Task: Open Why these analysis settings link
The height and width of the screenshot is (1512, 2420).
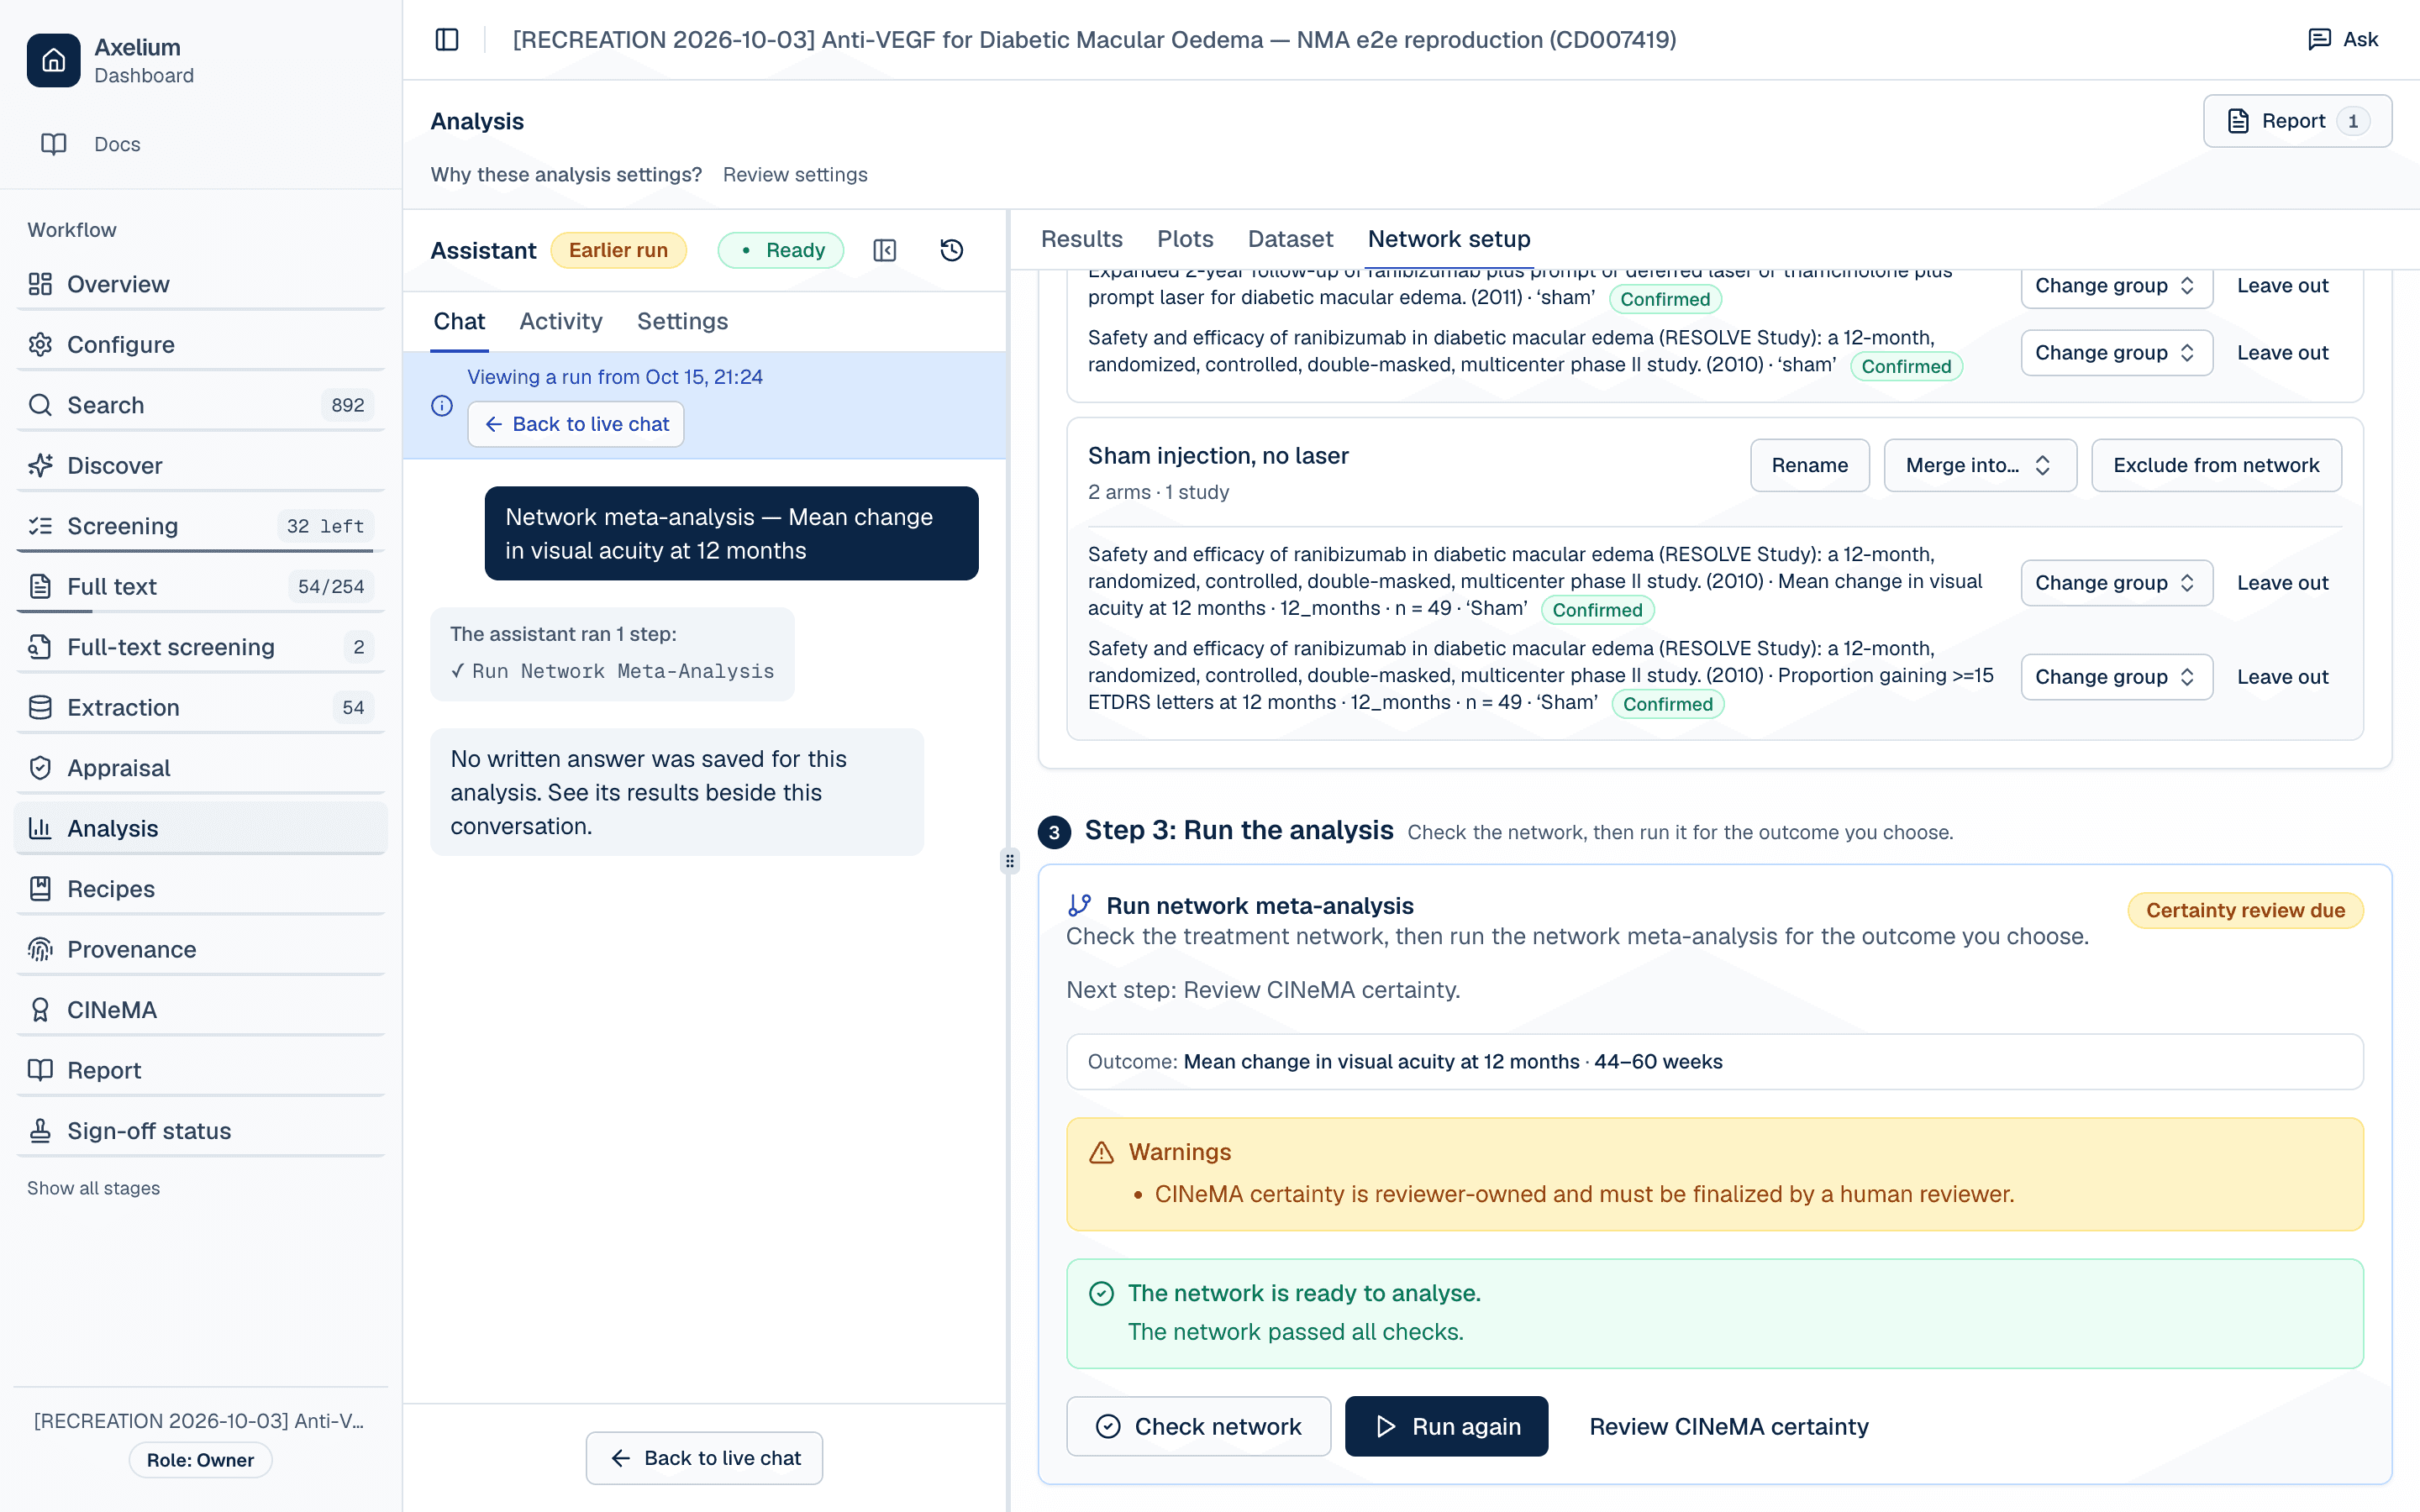Action: click(x=566, y=174)
